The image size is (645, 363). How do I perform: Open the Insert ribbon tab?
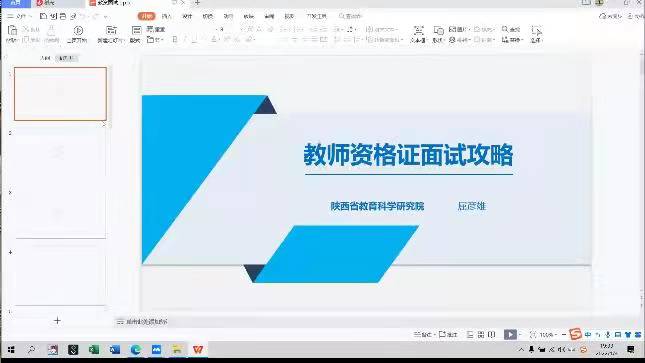click(167, 16)
